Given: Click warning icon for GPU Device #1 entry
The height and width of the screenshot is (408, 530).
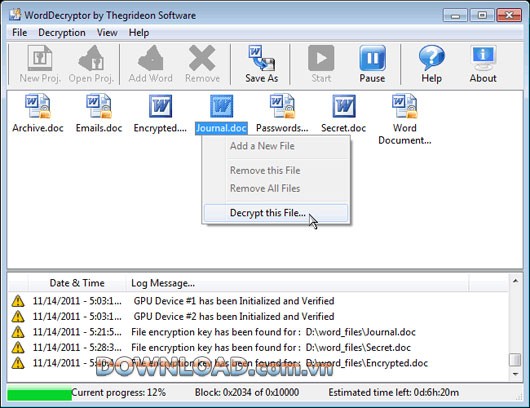Looking at the screenshot, I should [x=18, y=301].
